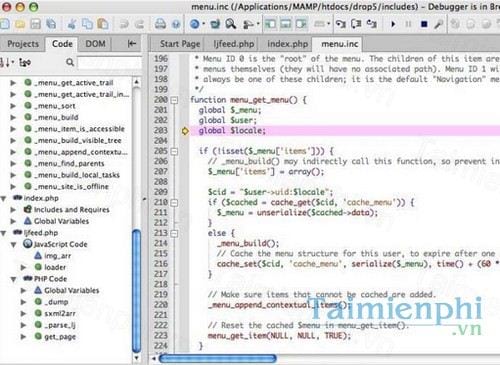500x365 pixels.
Task: Click the Copy icon in toolbar
Action: point(87,24)
